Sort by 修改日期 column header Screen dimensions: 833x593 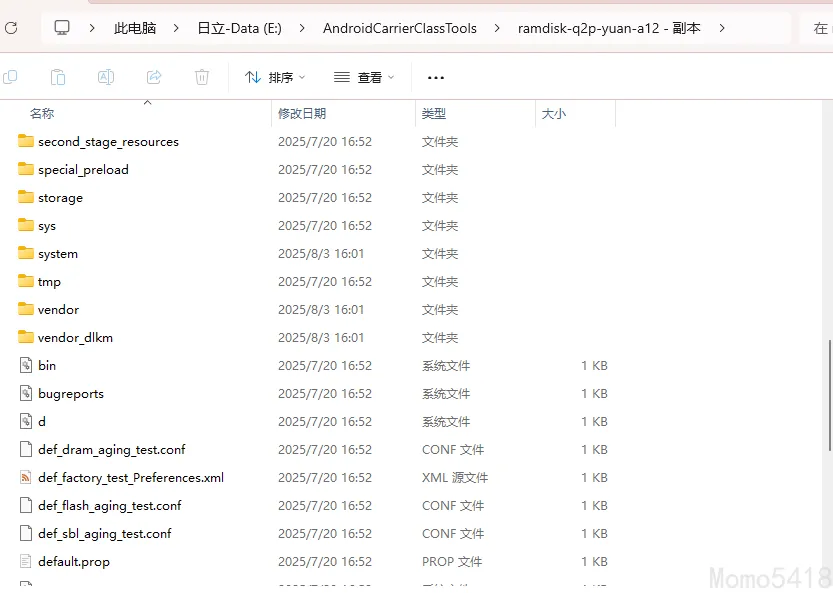tap(302, 114)
